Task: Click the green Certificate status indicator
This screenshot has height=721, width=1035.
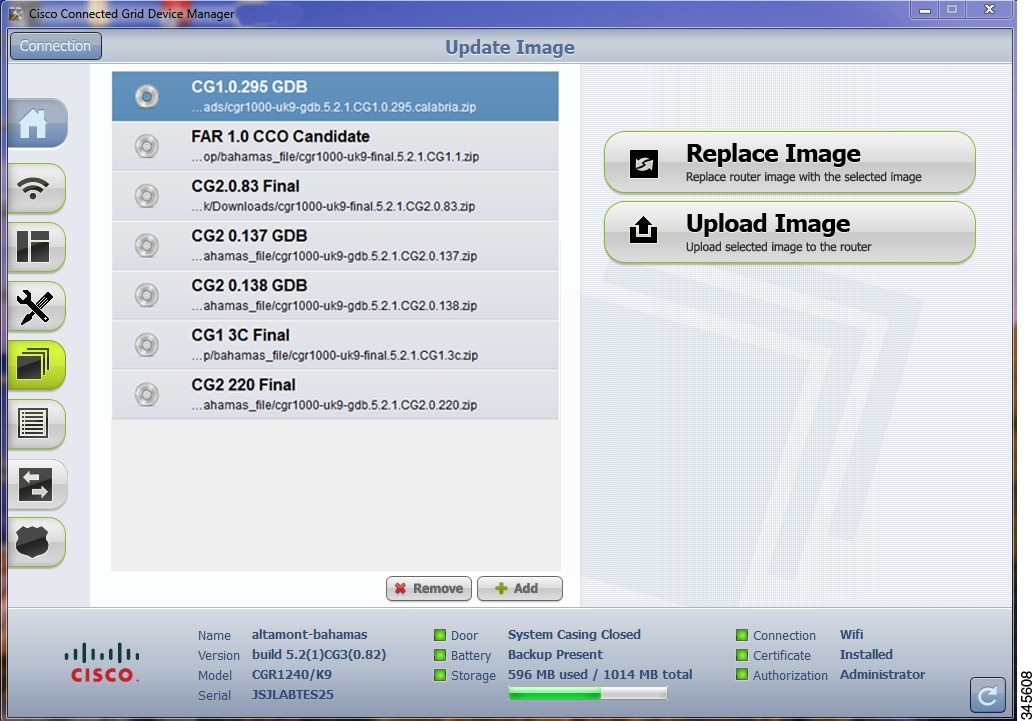Action: [742, 655]
